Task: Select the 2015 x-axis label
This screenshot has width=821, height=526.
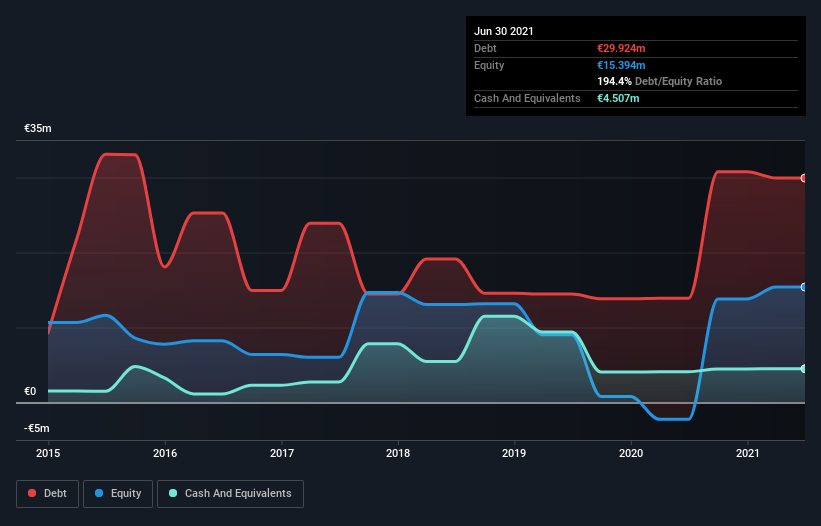Action: tap(48, 453)
